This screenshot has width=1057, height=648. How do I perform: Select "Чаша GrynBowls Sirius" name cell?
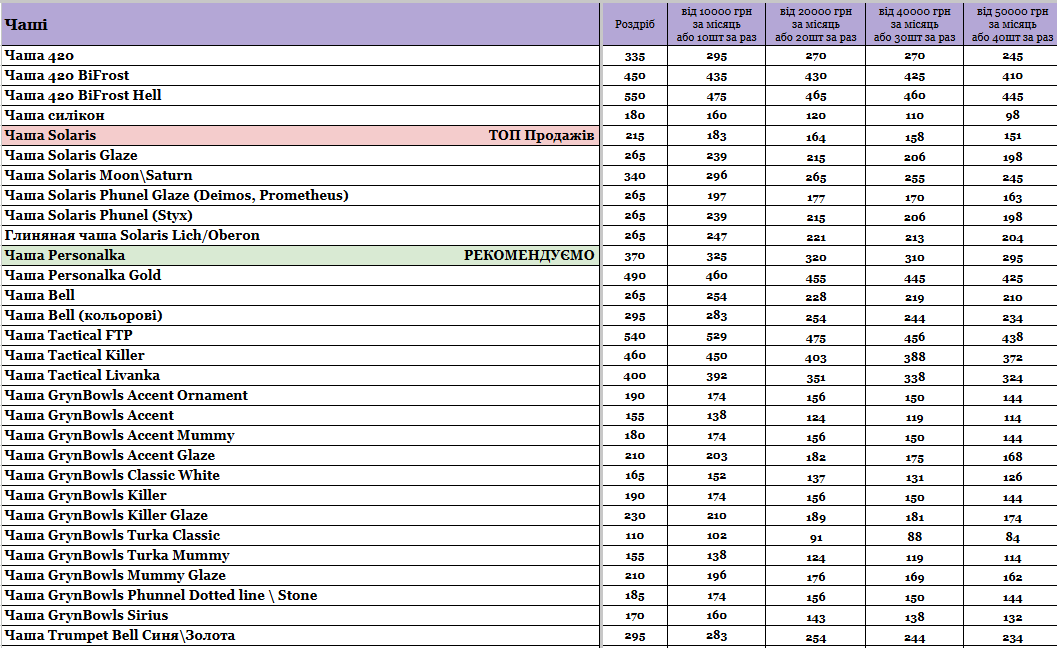(86, 616)
